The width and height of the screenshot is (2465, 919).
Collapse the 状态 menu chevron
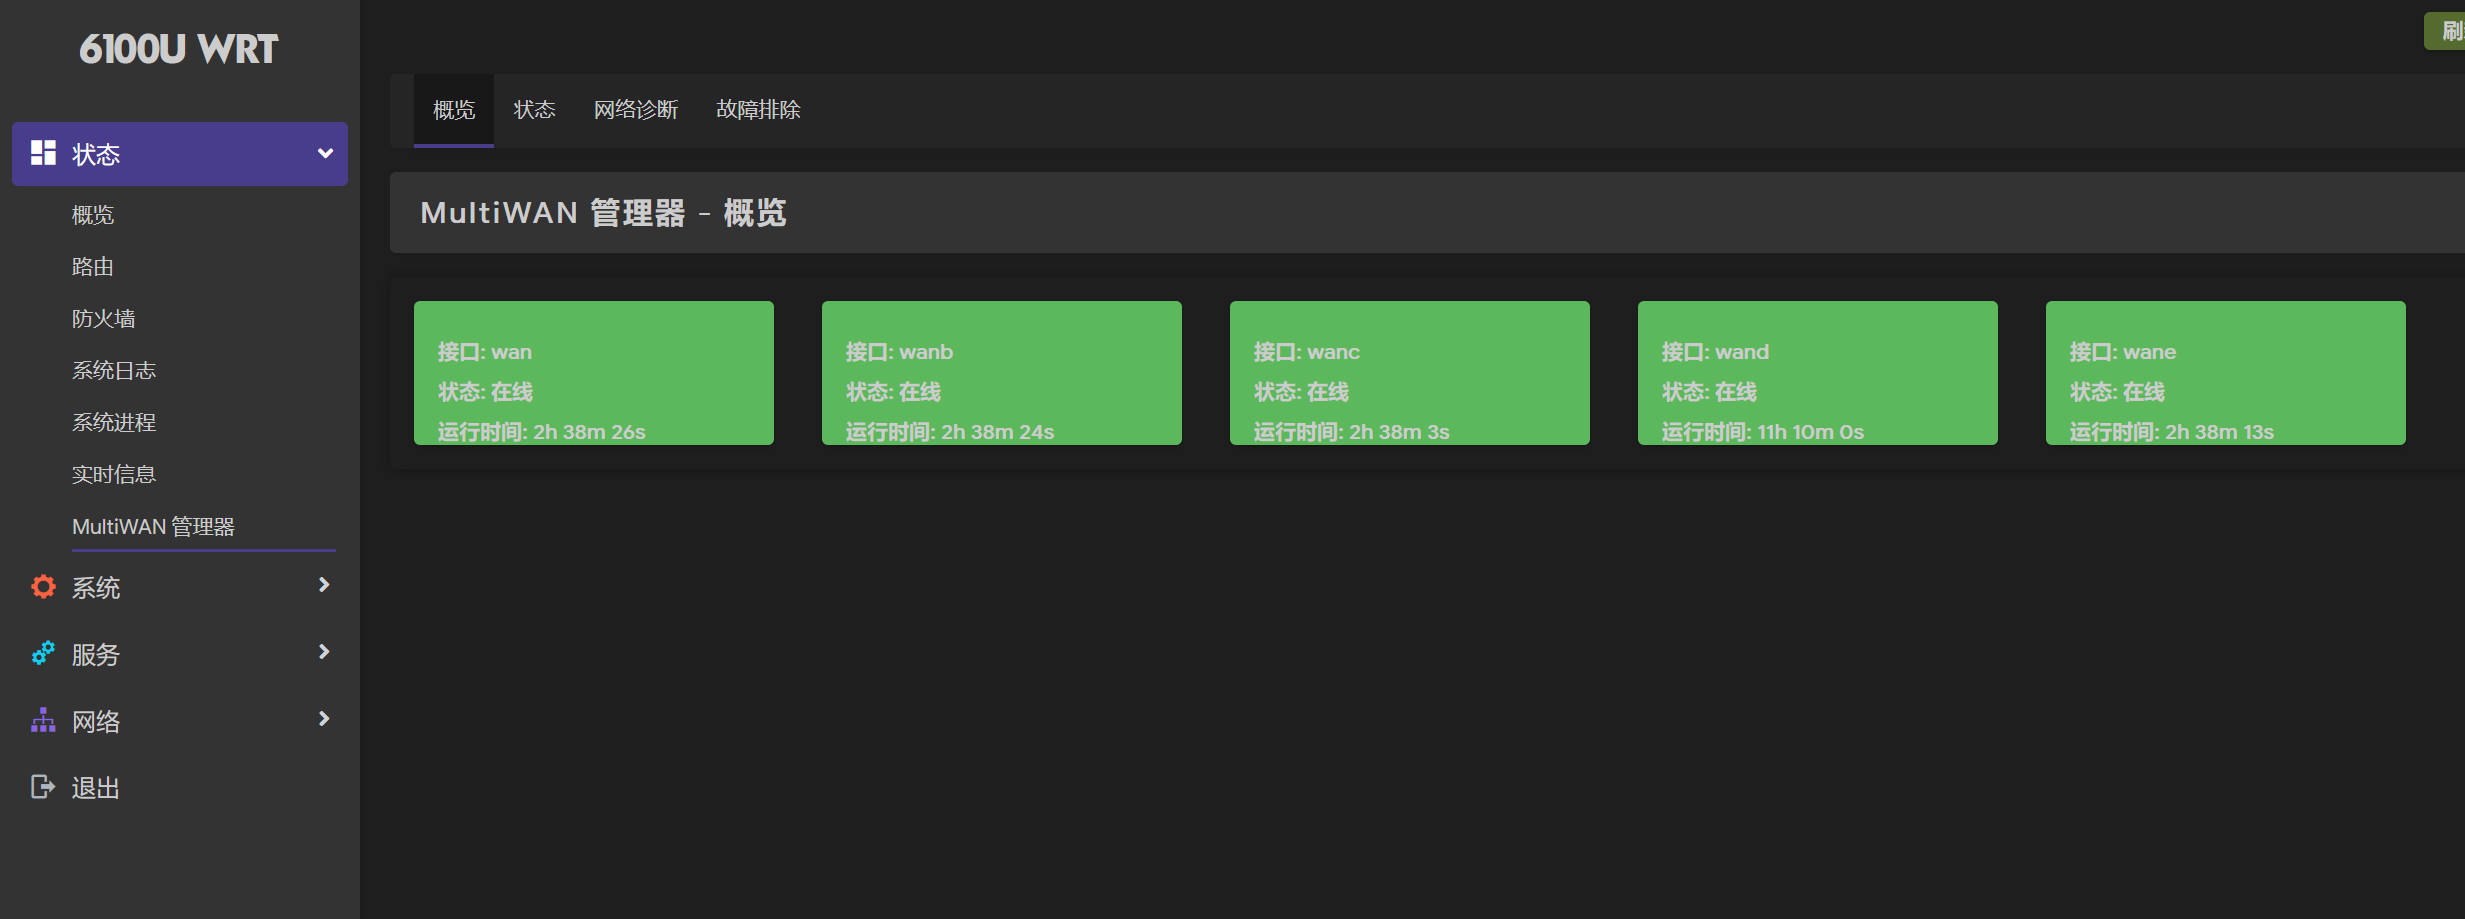tap(325, 153)
